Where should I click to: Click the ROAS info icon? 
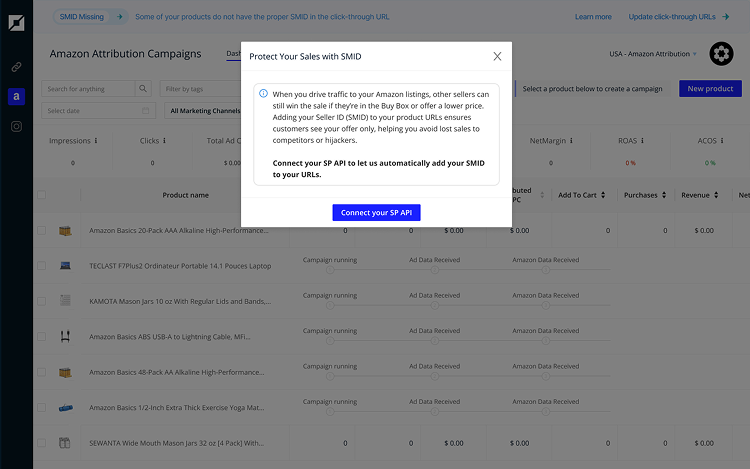click(642, 141)
